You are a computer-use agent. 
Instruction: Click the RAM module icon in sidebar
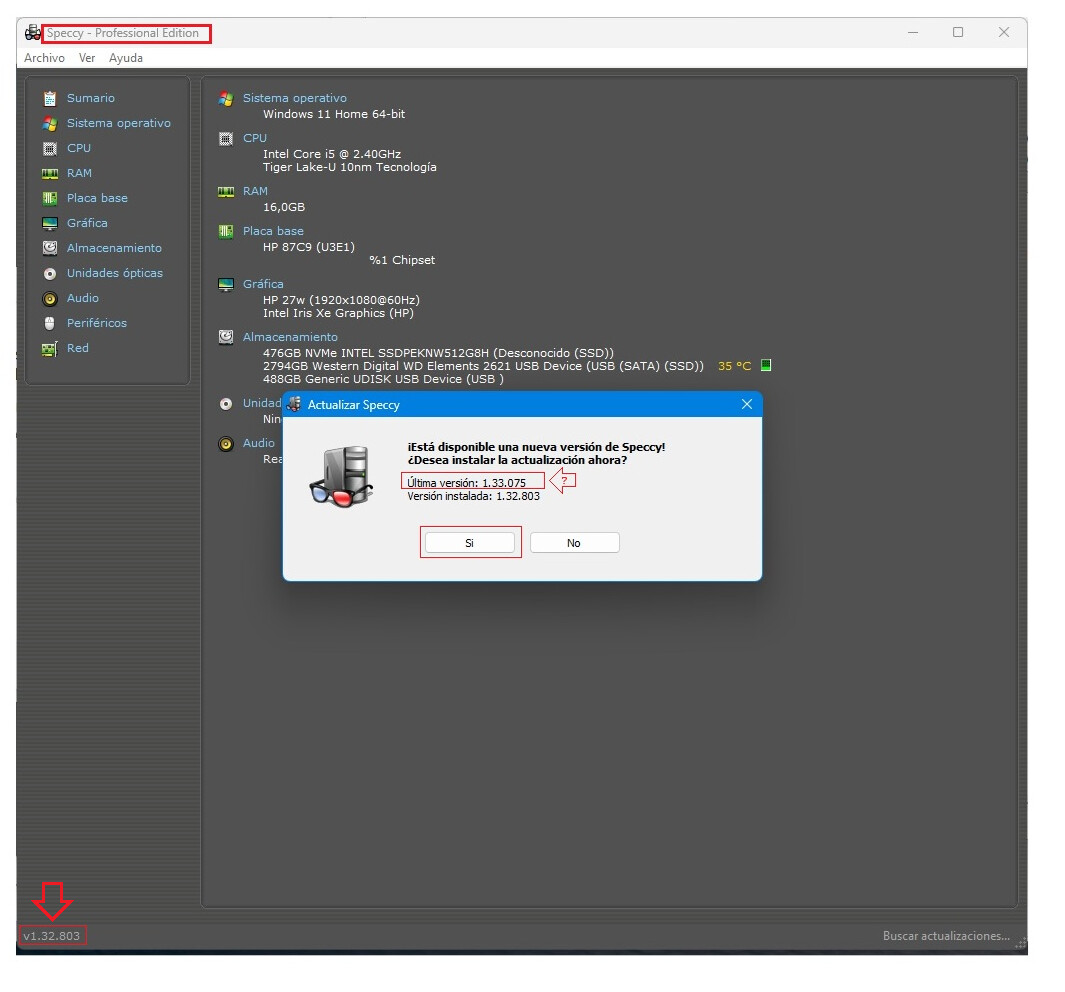[49, 173]
